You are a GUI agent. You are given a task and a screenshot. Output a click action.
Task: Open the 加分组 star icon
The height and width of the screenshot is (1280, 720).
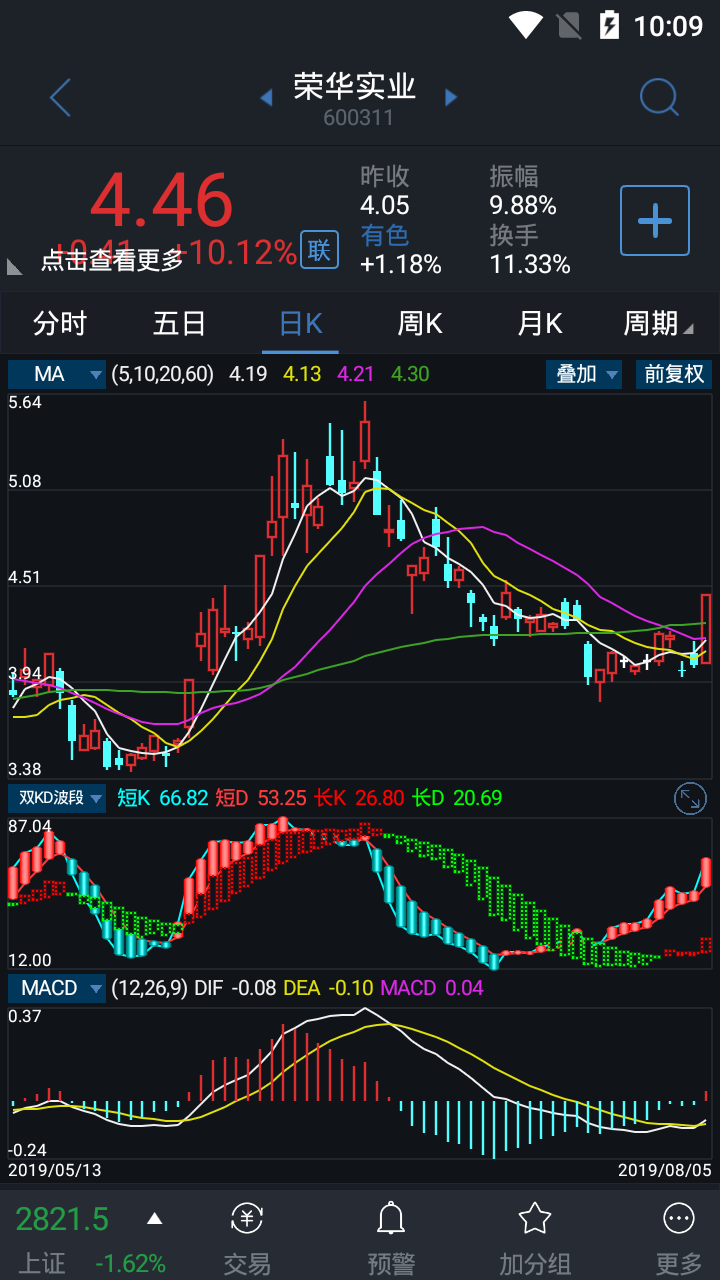click(535, 1218)
